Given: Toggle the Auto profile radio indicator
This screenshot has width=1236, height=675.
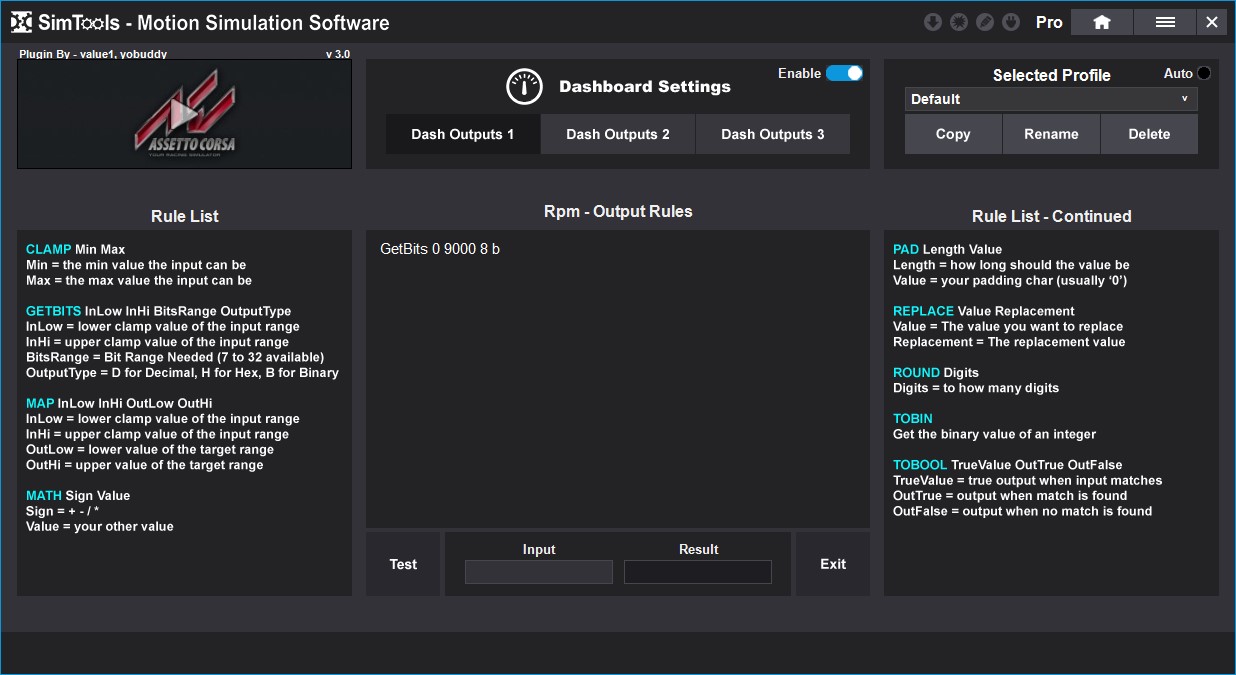Looking at the screenshot, I should (1203, 73).
